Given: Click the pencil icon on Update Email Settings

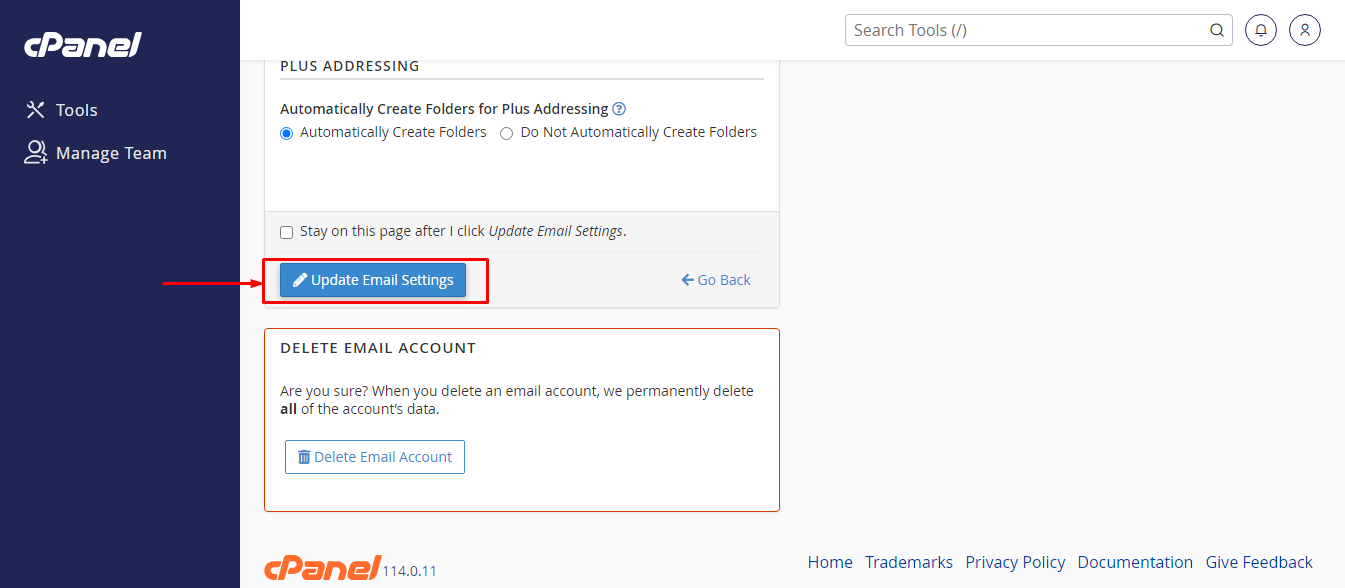Looking at the screenshot, I should point(299,280).
